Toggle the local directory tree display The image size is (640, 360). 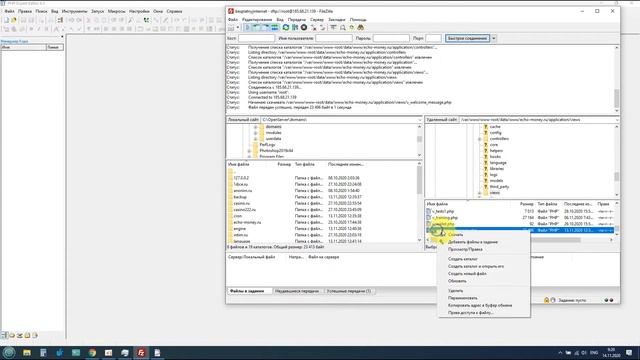(256, 28)
